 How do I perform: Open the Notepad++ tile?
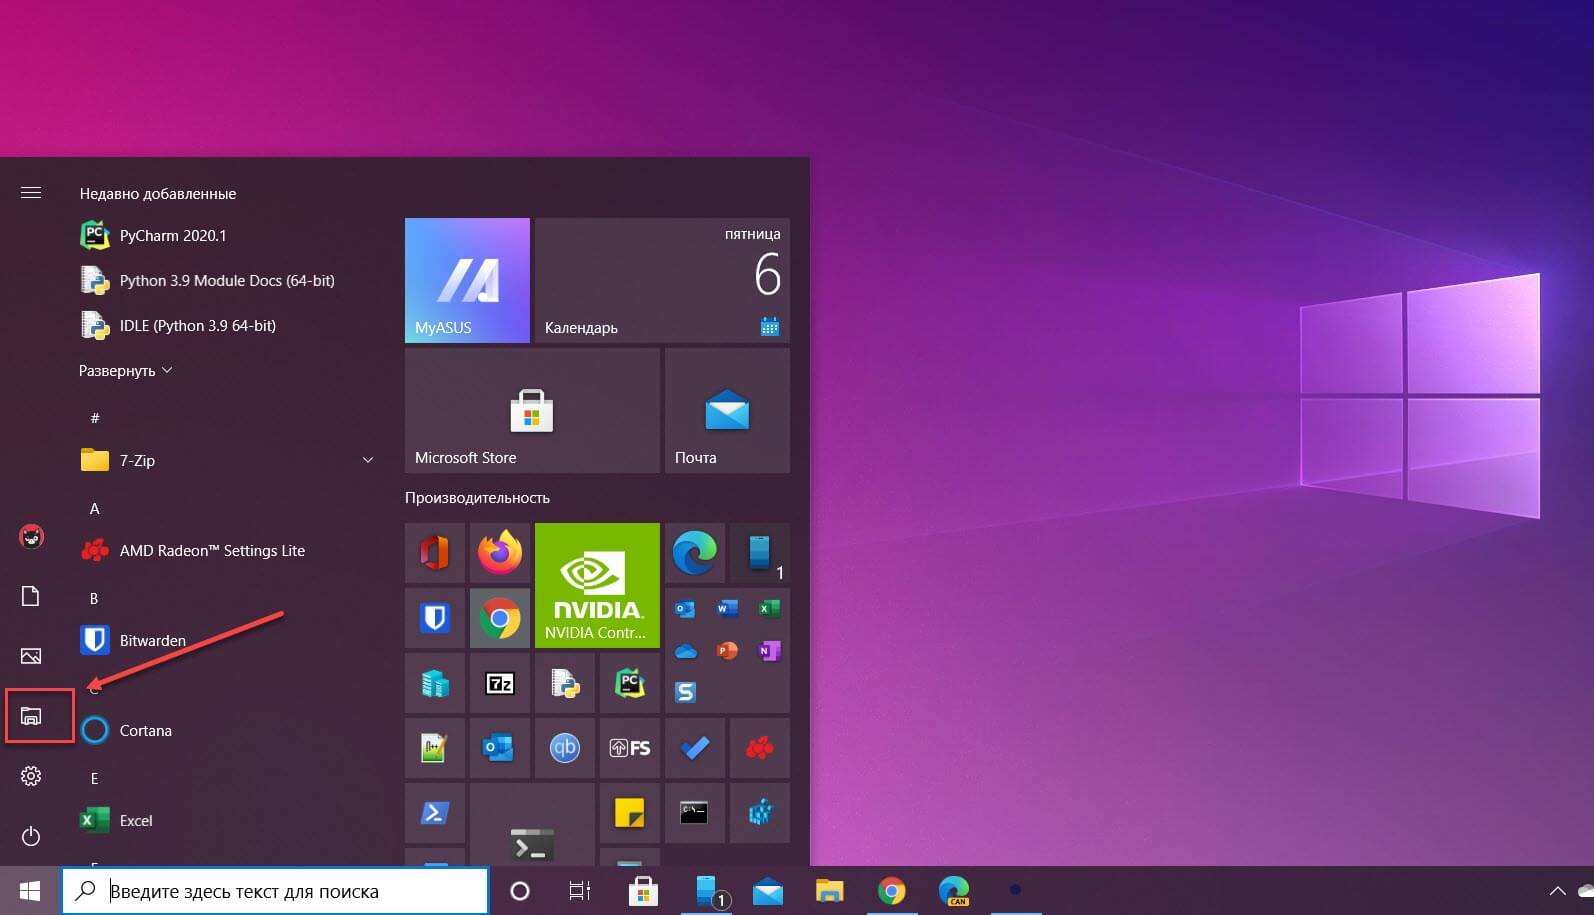coord(435,748)
